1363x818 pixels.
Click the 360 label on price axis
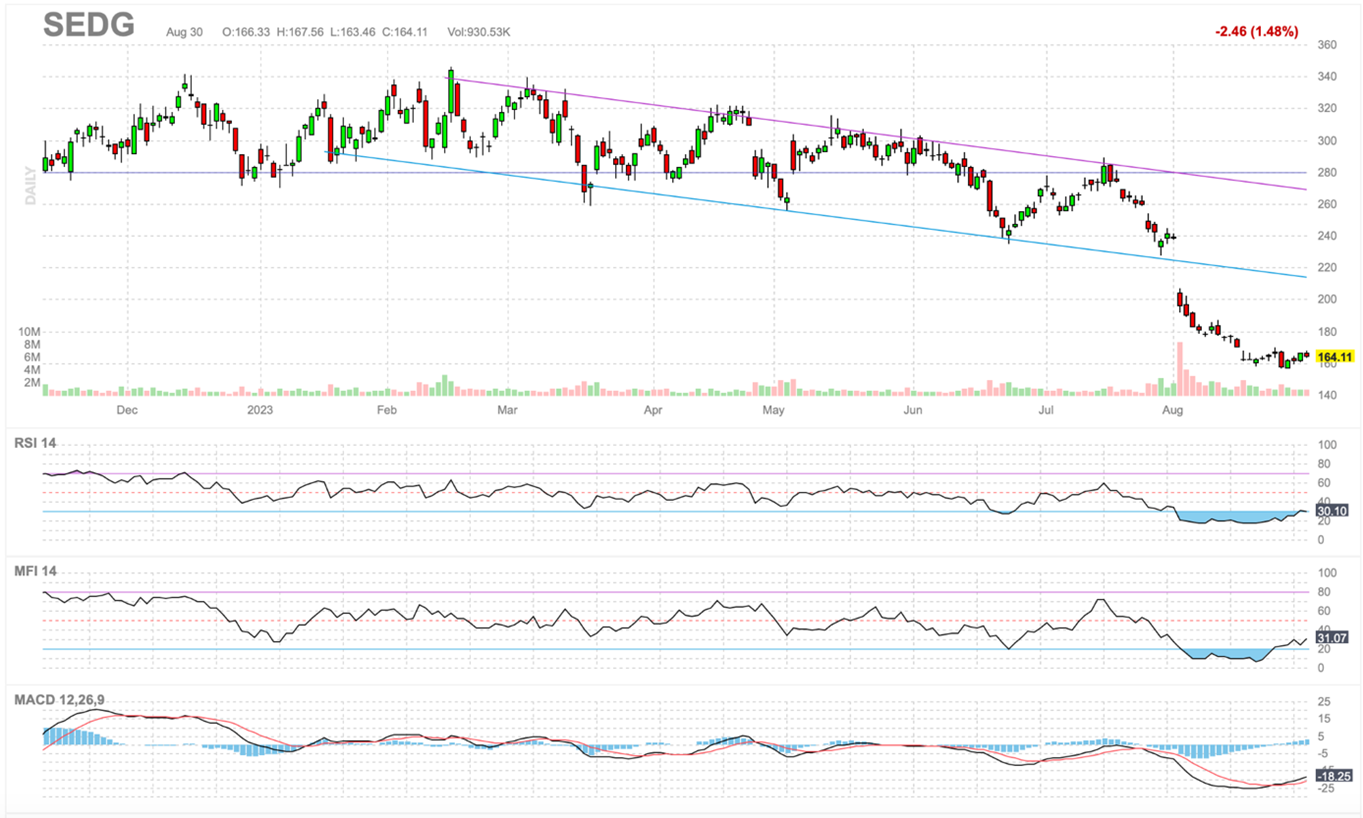1328,45
